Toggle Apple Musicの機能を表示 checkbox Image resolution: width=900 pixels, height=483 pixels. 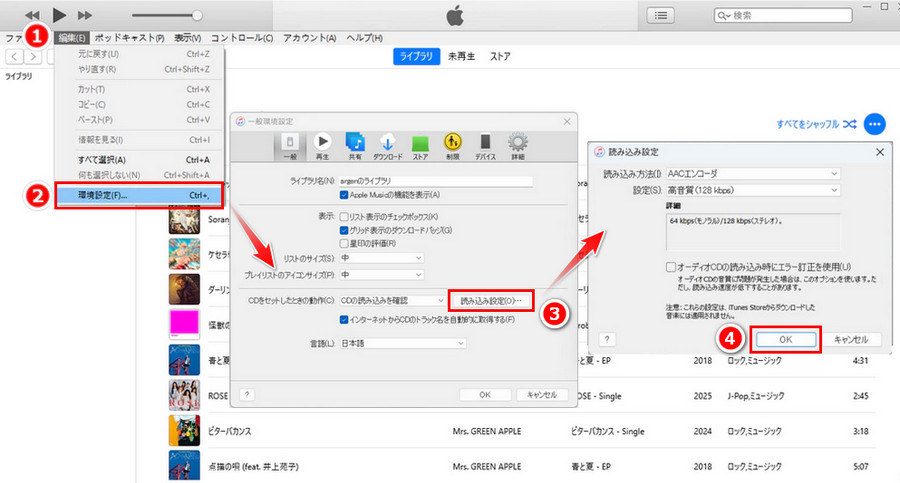click(x=344, y=195)
